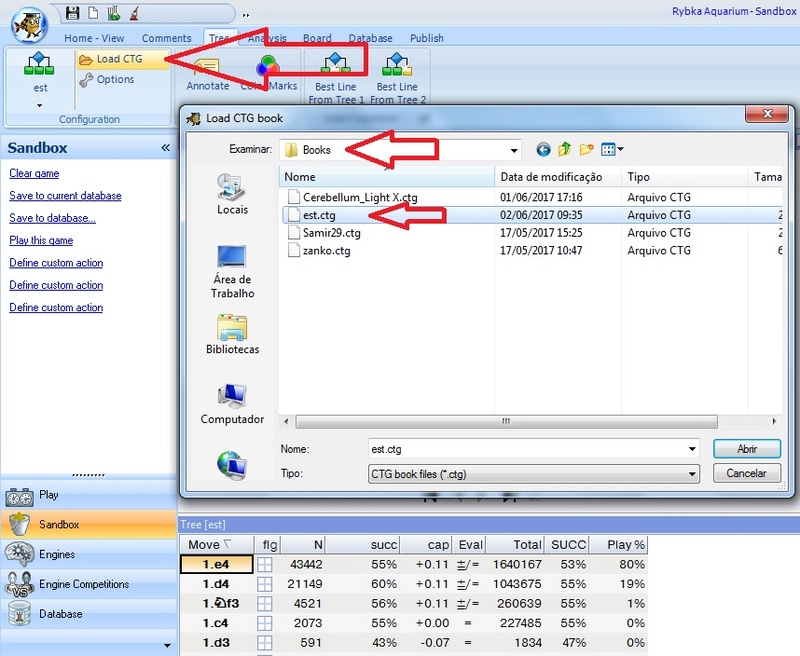800x656 pixels.
Task: Open the Locais places shortcut
Action: 232,194
